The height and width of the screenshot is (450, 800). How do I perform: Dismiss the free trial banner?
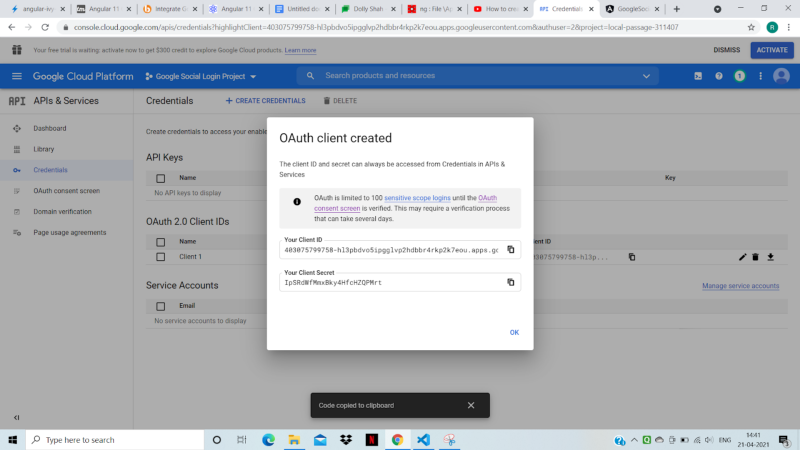click(x=726, y=50)
